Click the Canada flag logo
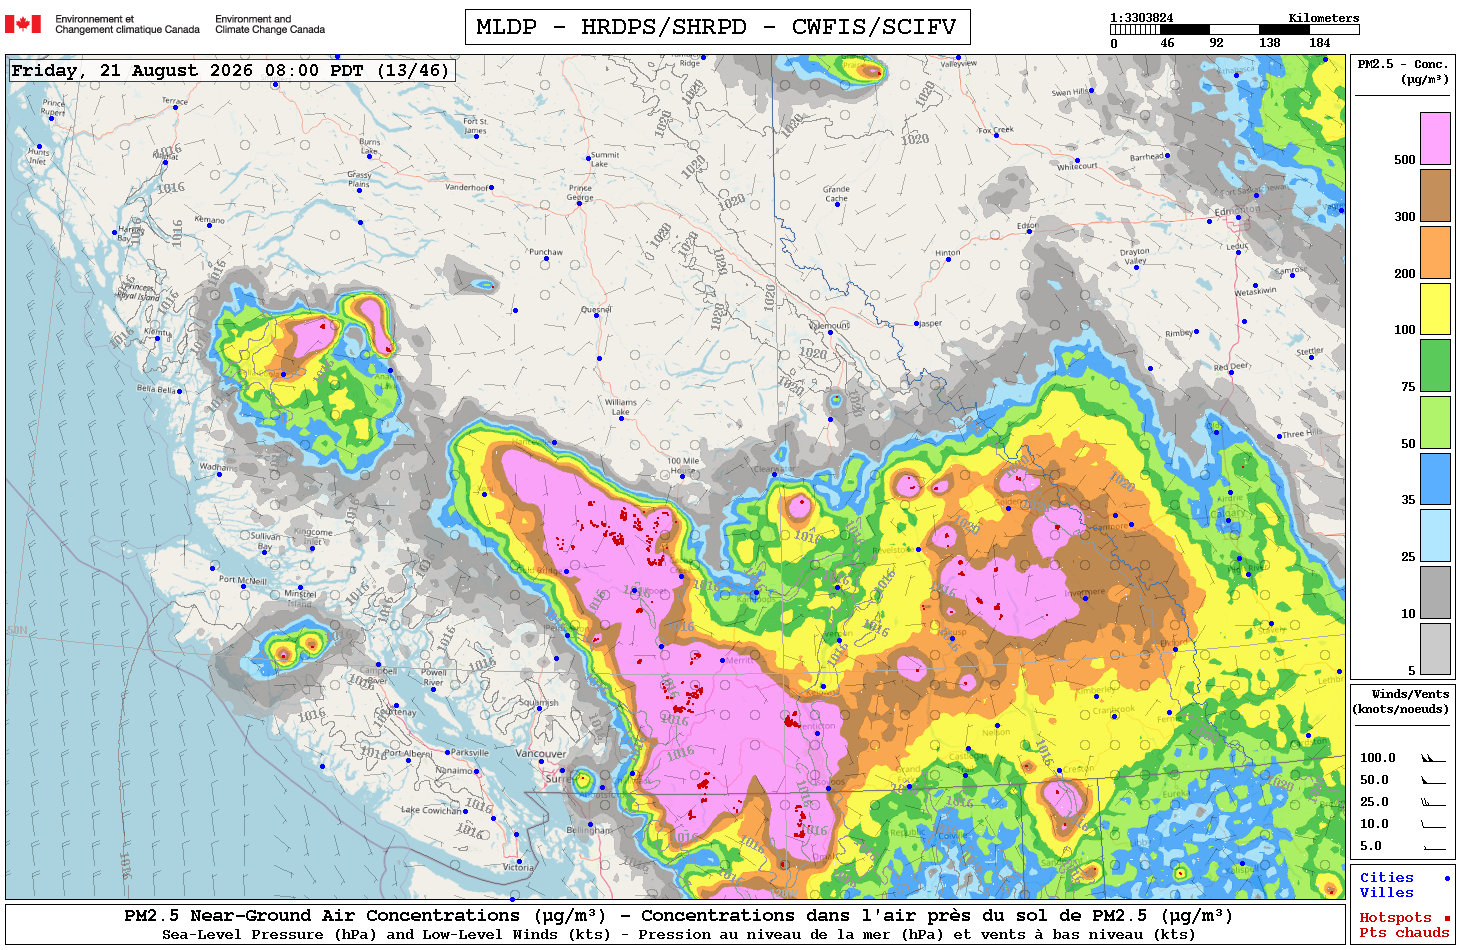 (x=23, y=24)
